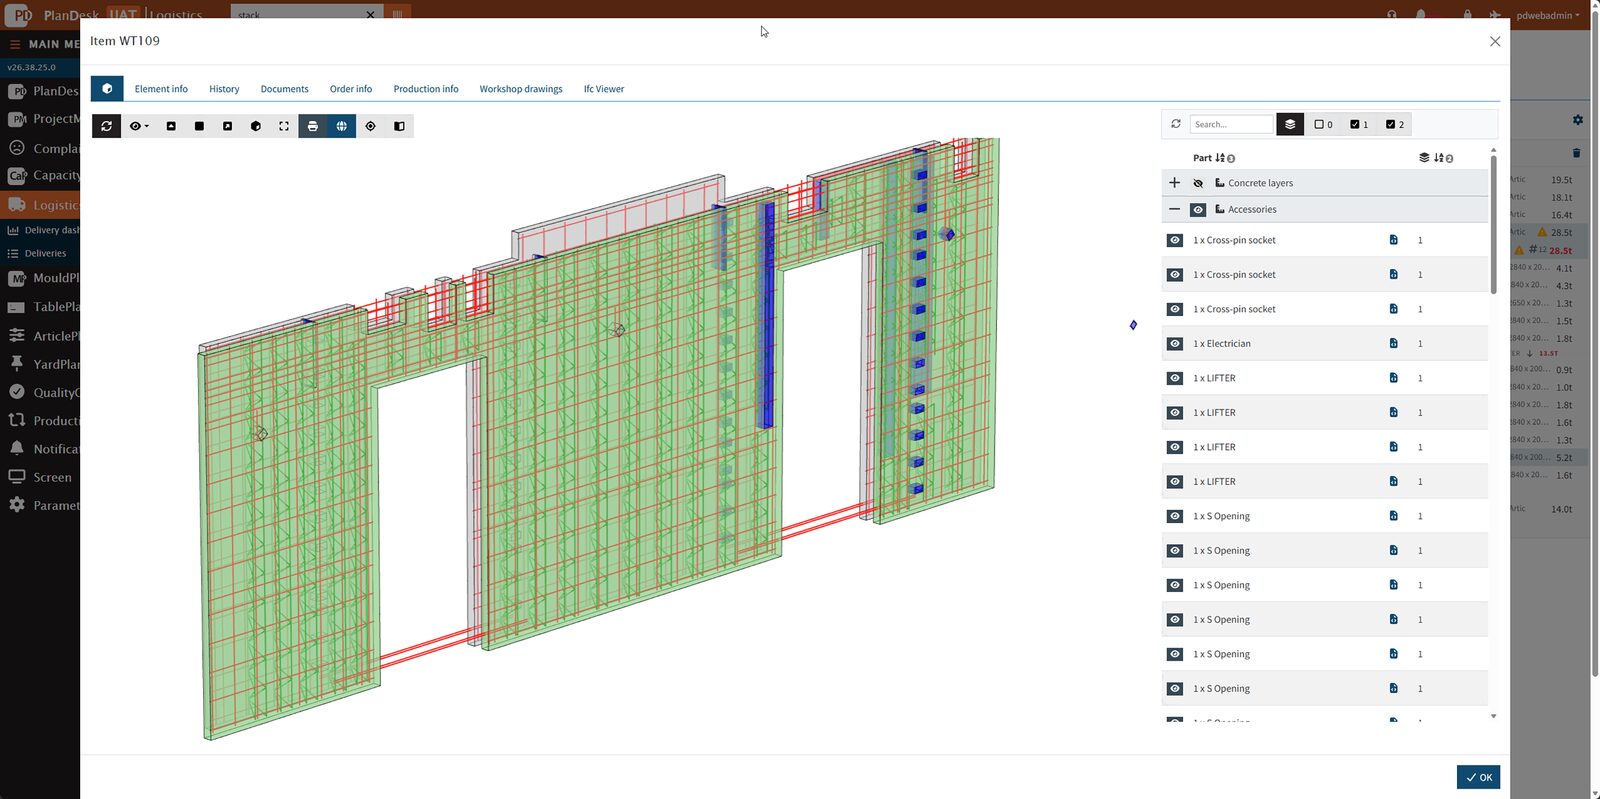
Task: Select the top view icon in viewer toolbar
Action: (x=171, y=126)
